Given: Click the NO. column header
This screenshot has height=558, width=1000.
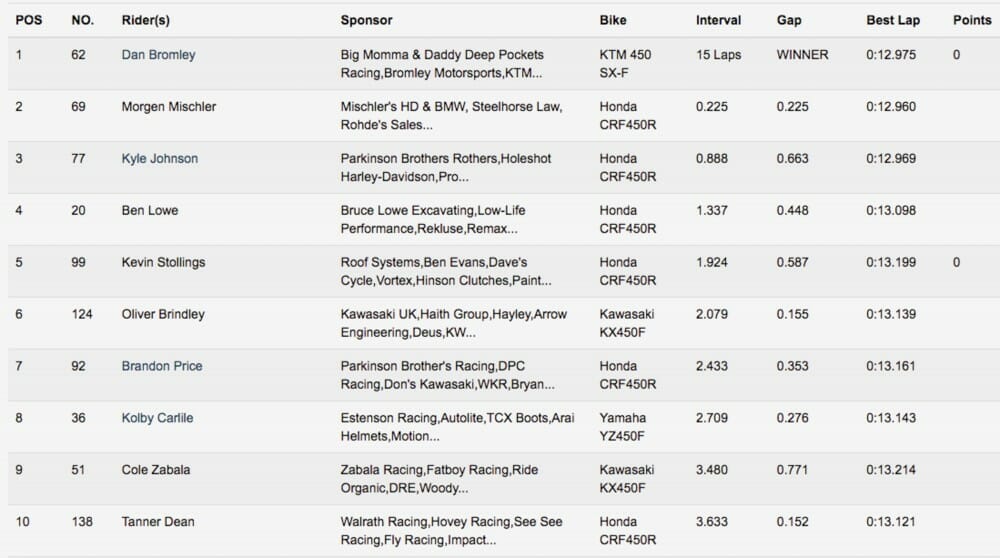Looking at the screenshot, I should tap(82, 20).
